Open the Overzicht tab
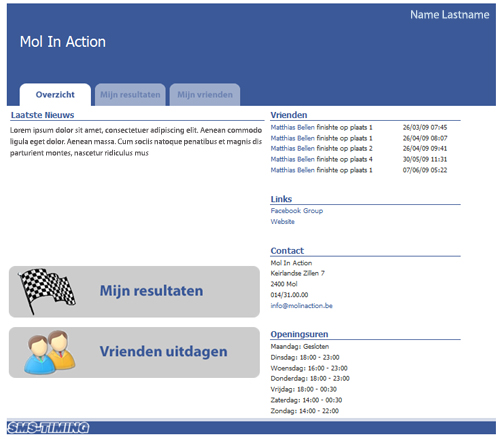 click(55, 95)
